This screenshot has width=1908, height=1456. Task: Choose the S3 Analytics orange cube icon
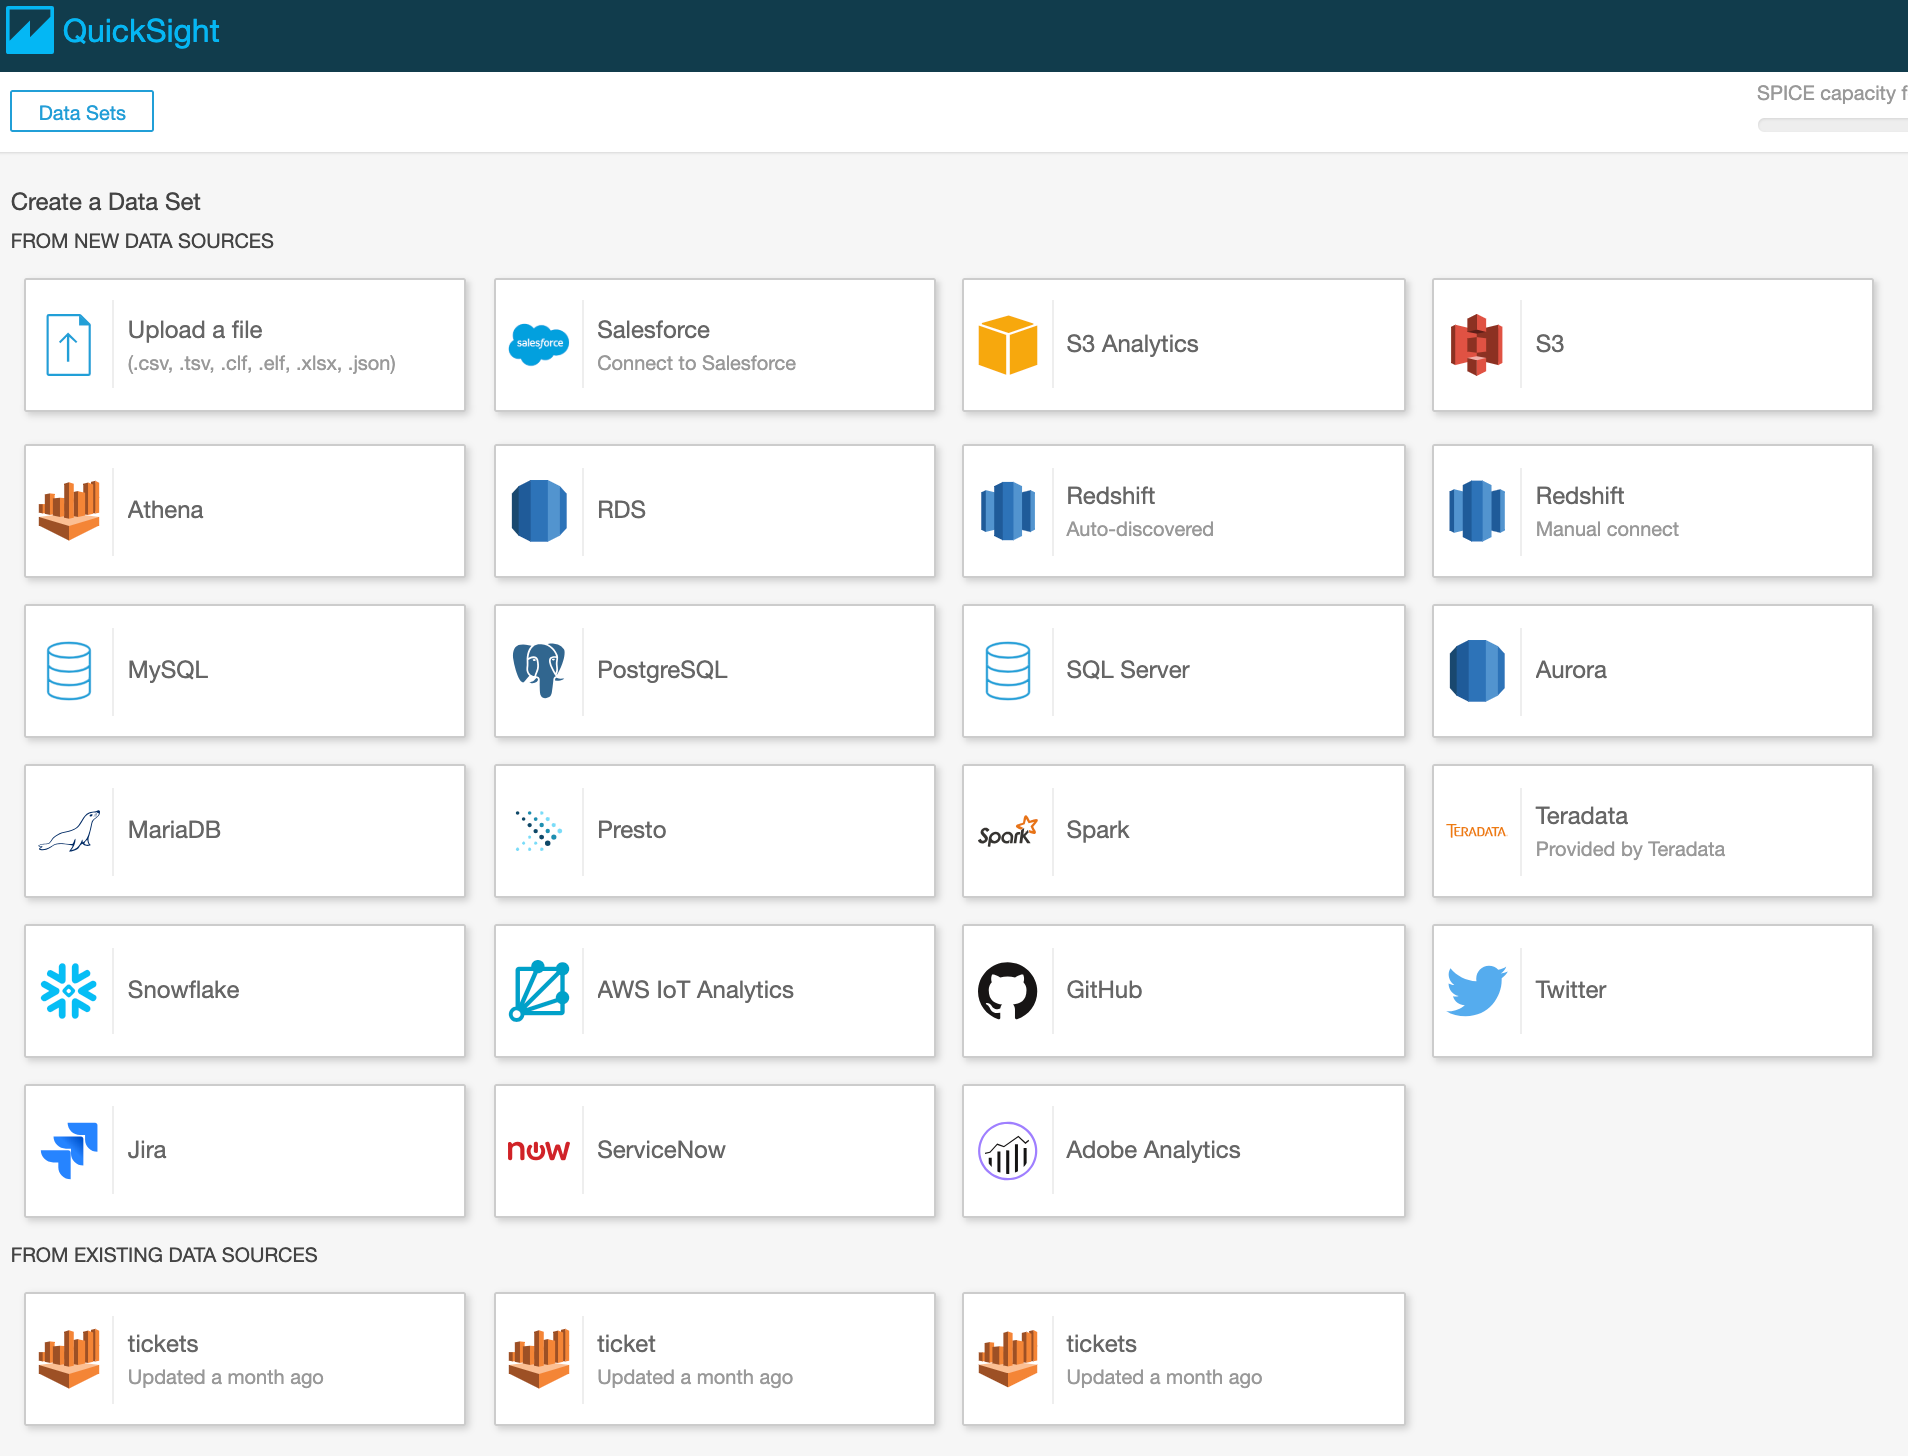(x=1008, y=345)
